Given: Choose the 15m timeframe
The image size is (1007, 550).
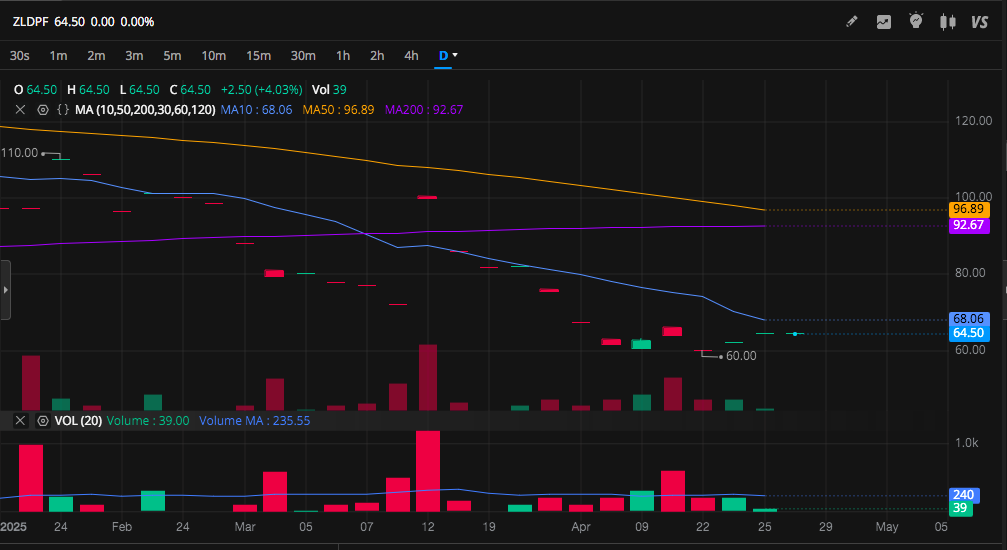Looking at the screenshot, I should coord(258,55).
